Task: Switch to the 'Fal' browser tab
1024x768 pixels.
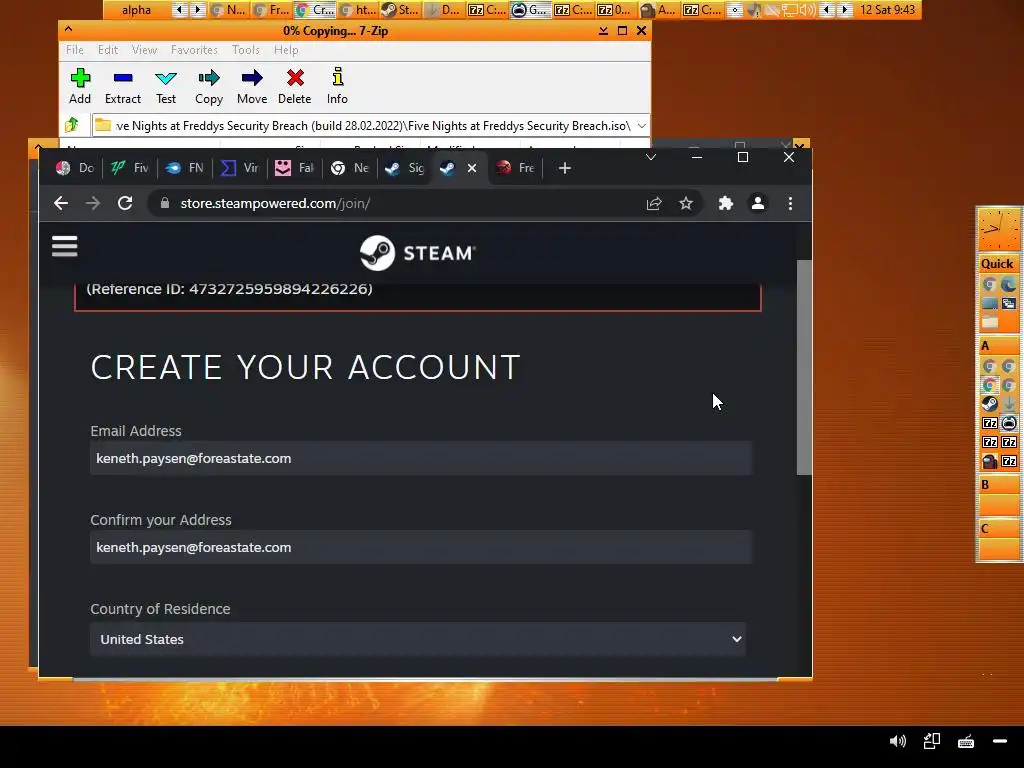Action: (295, 168)
